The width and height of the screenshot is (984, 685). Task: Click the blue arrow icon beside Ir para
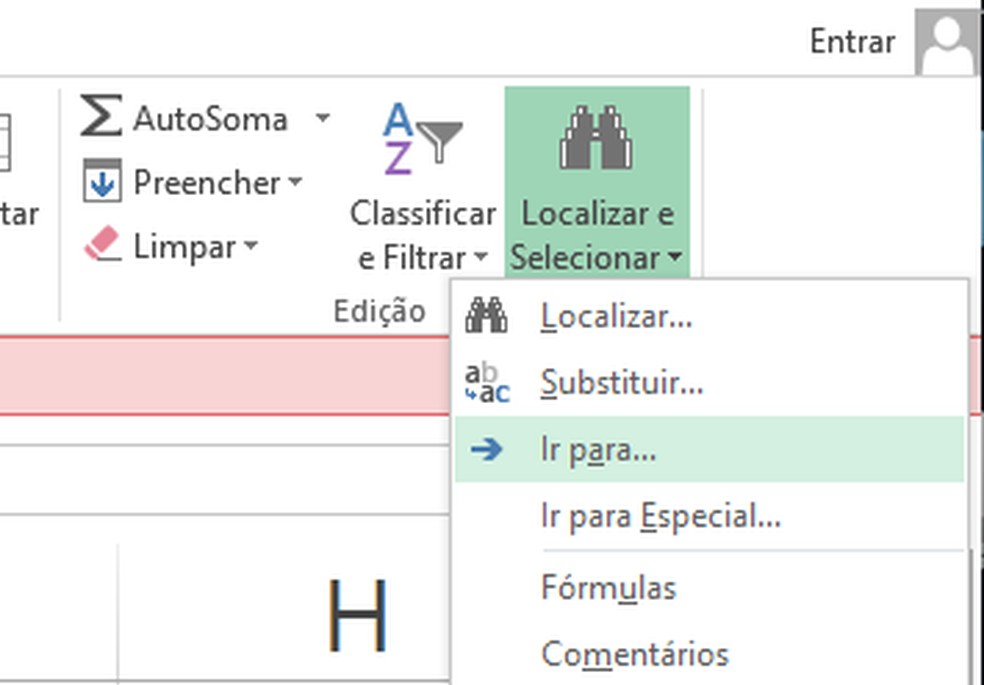487,450
